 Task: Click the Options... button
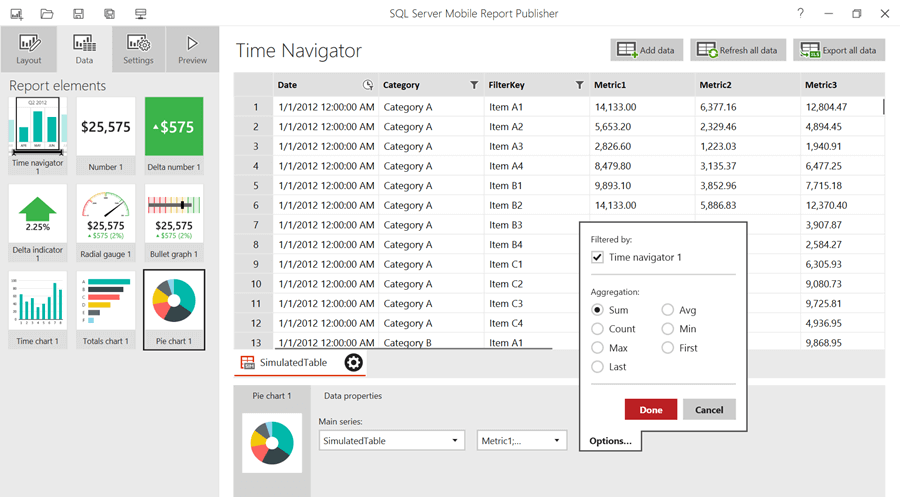pyautogui.click(x=610, y=441)
